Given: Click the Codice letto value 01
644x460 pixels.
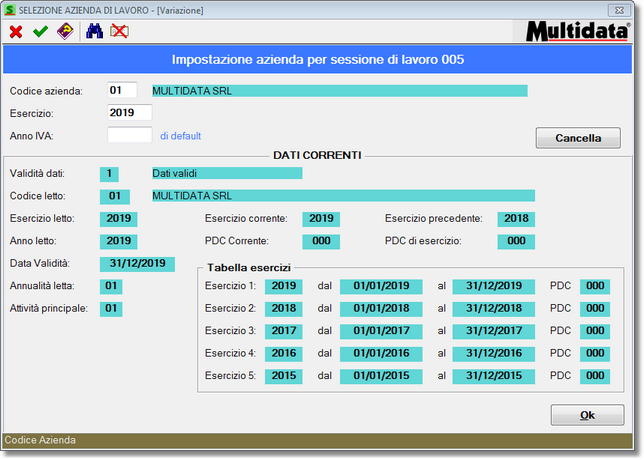Looking at the screenshot, I should [x=115, y=196].
